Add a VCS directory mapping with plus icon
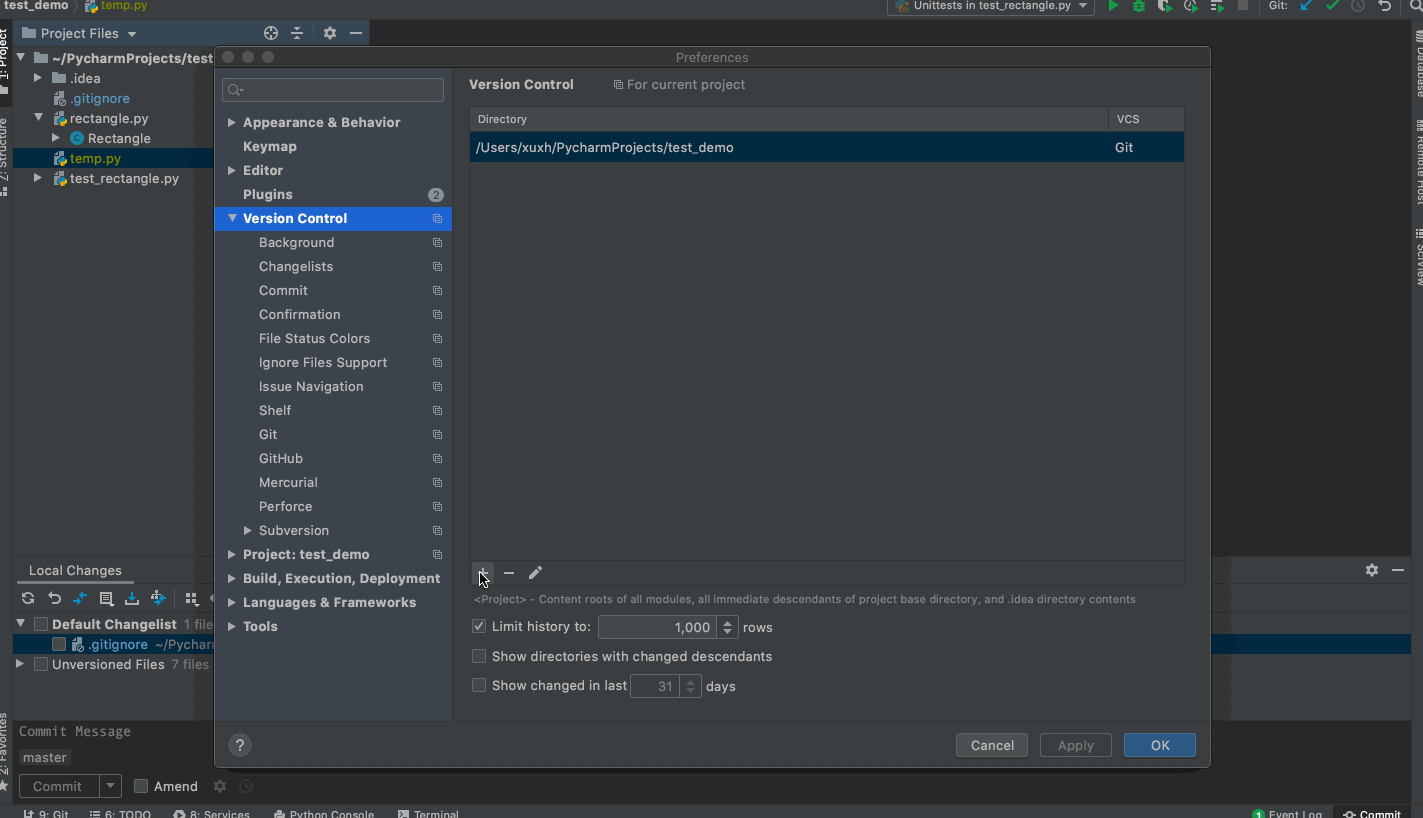 (483, 573)
